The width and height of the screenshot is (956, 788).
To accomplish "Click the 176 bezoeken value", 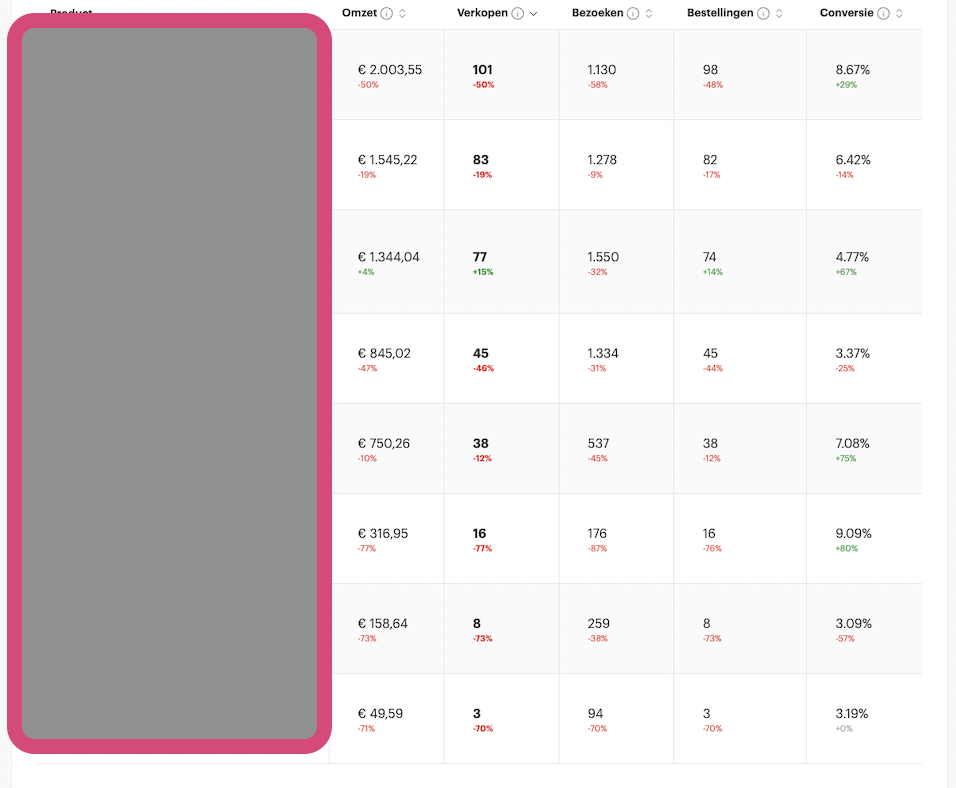I will click(x=597, y=534).
